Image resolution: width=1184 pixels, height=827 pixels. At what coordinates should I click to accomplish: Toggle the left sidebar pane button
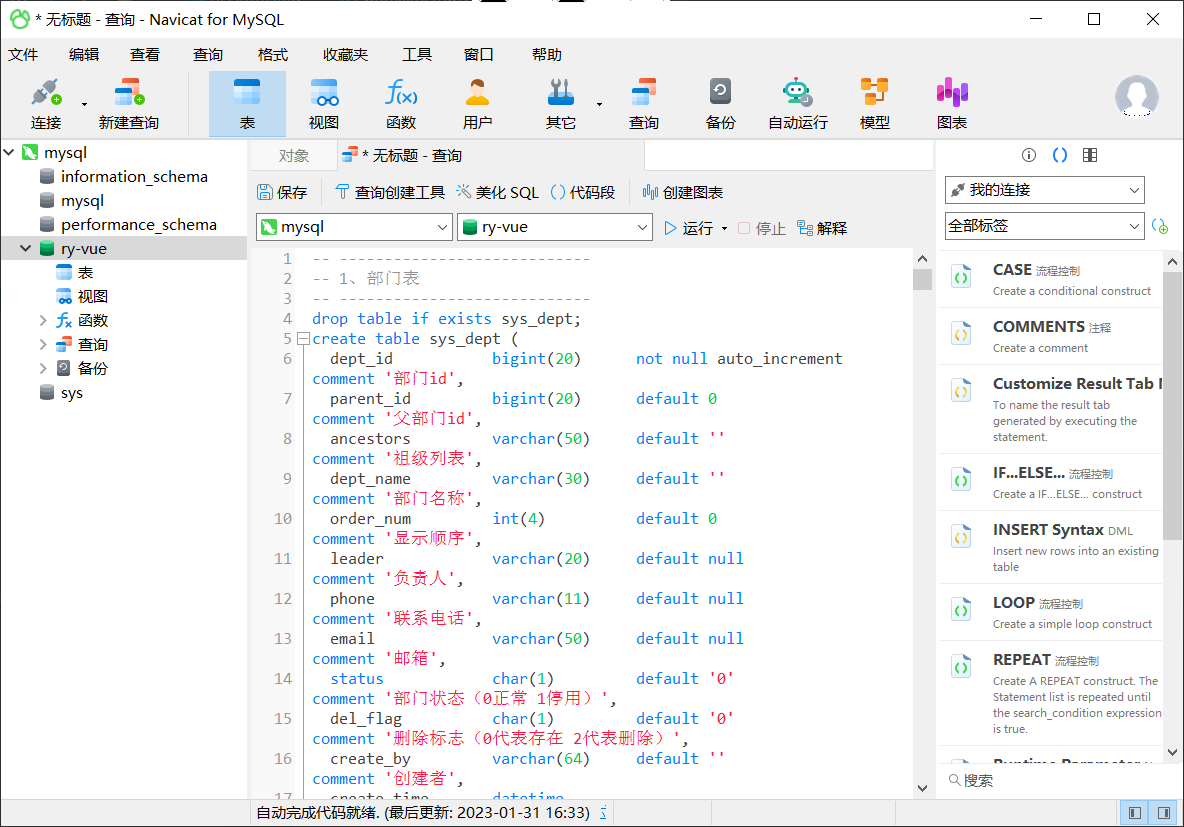(1134, 813)
